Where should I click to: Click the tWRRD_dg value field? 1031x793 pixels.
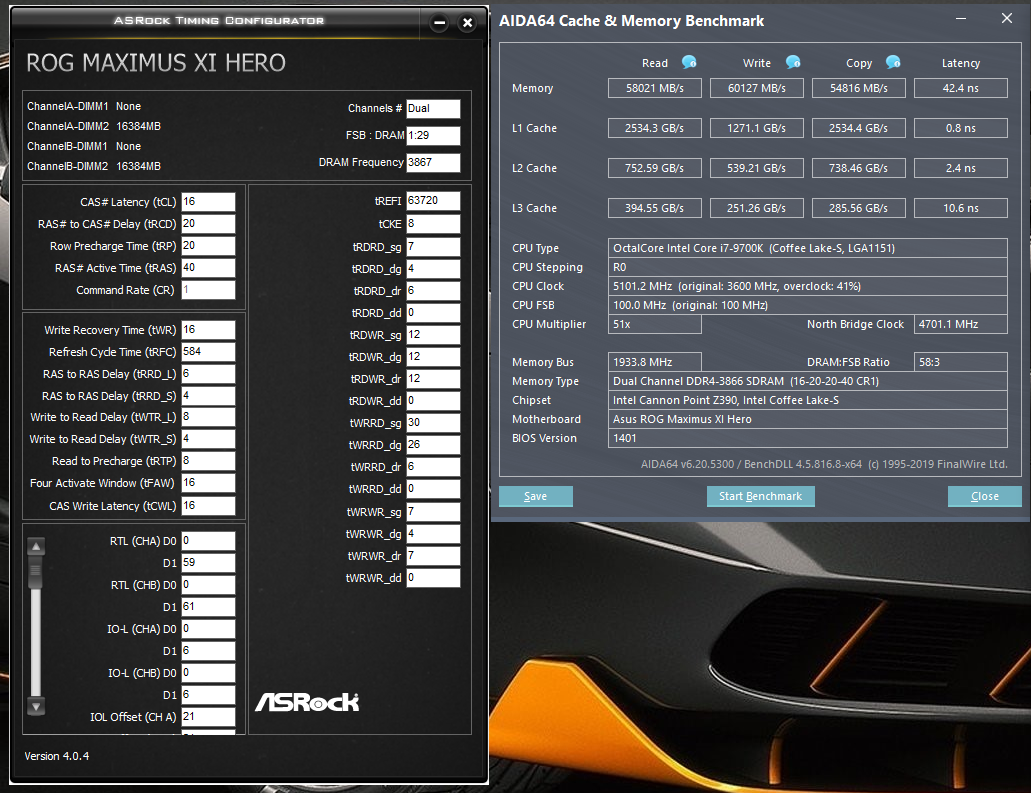pos(433,445)
